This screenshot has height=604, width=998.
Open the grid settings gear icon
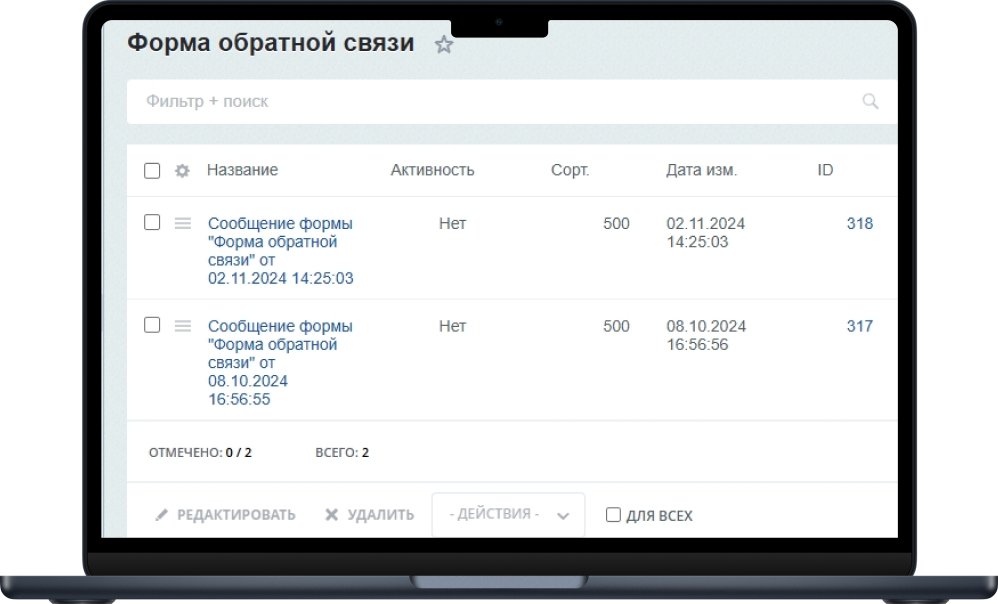coord(181,171)
